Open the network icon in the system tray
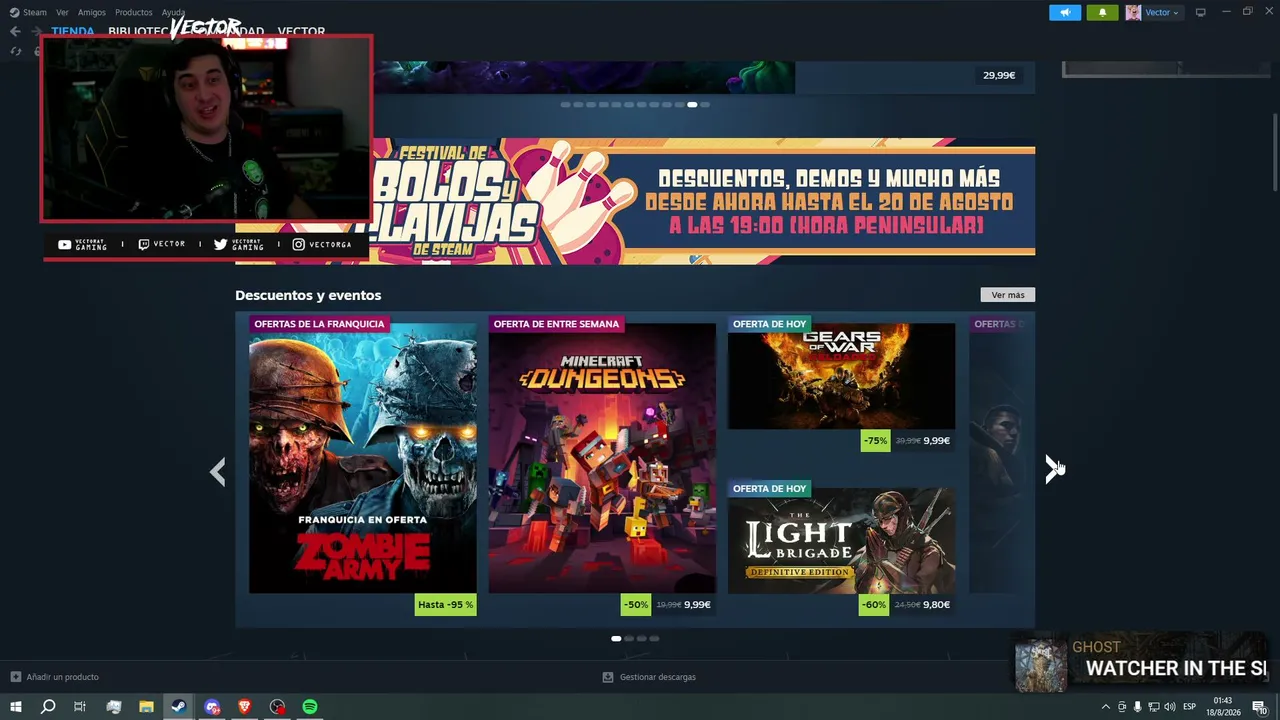1280x720 pixels. point(1153,707)
